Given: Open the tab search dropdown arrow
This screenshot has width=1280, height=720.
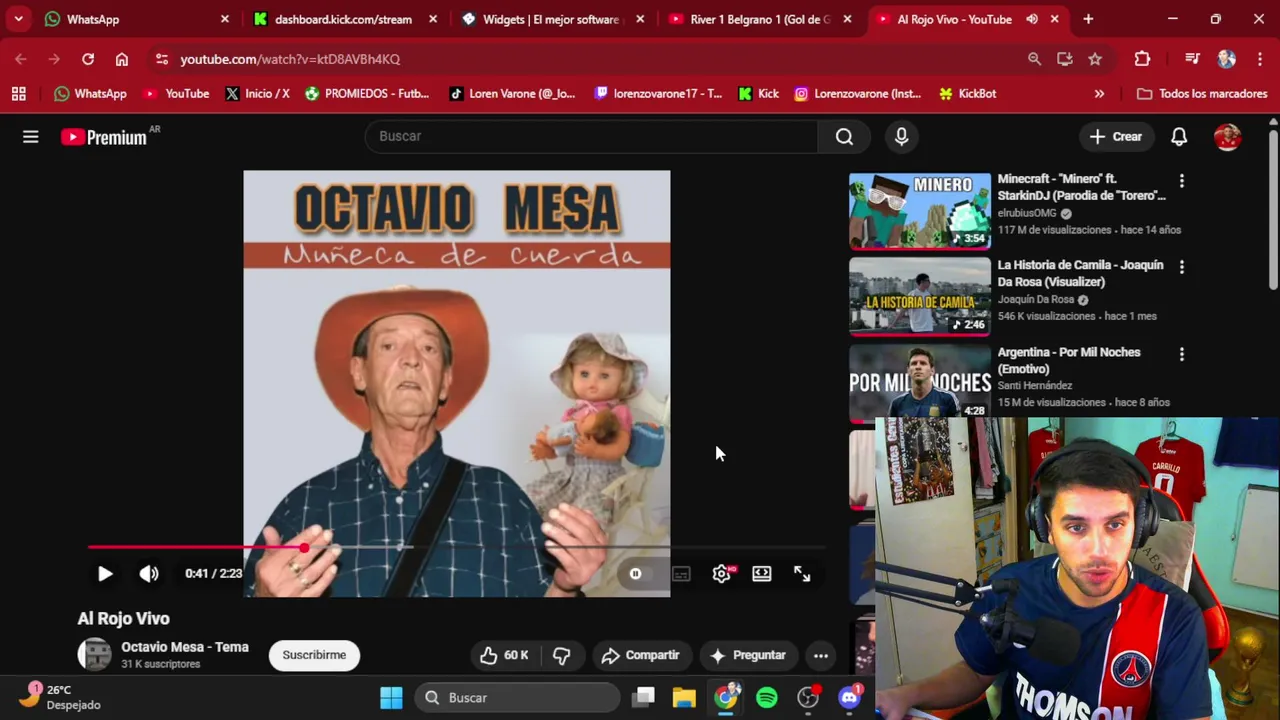Looking at the screenshot, I should pos(18,19).
